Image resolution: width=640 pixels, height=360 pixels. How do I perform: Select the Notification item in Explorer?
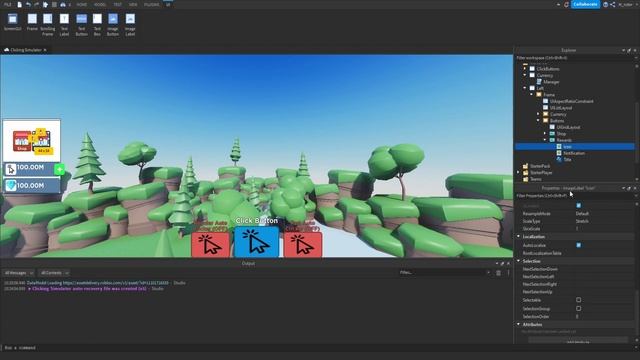point(574,153)
